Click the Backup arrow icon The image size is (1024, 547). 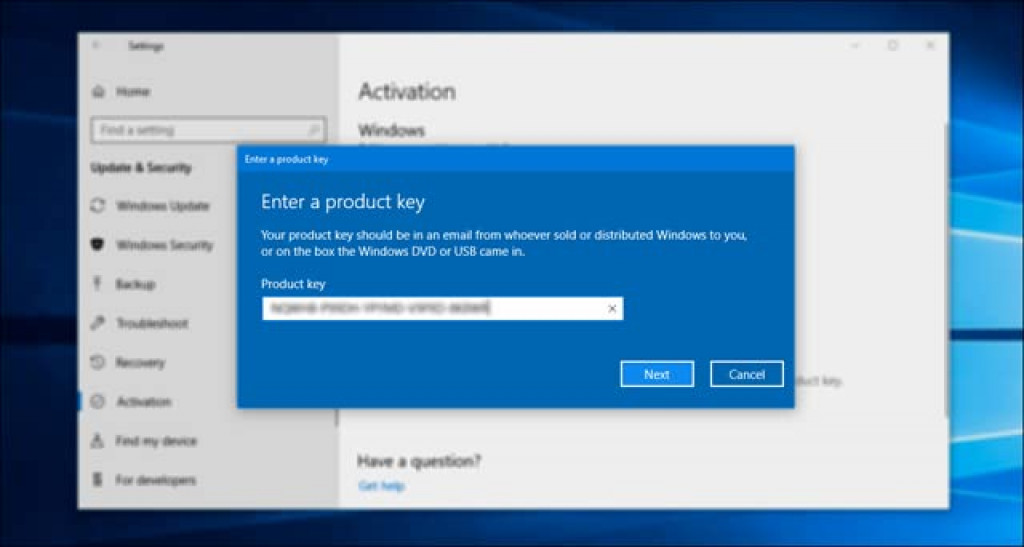coord(98,284)
